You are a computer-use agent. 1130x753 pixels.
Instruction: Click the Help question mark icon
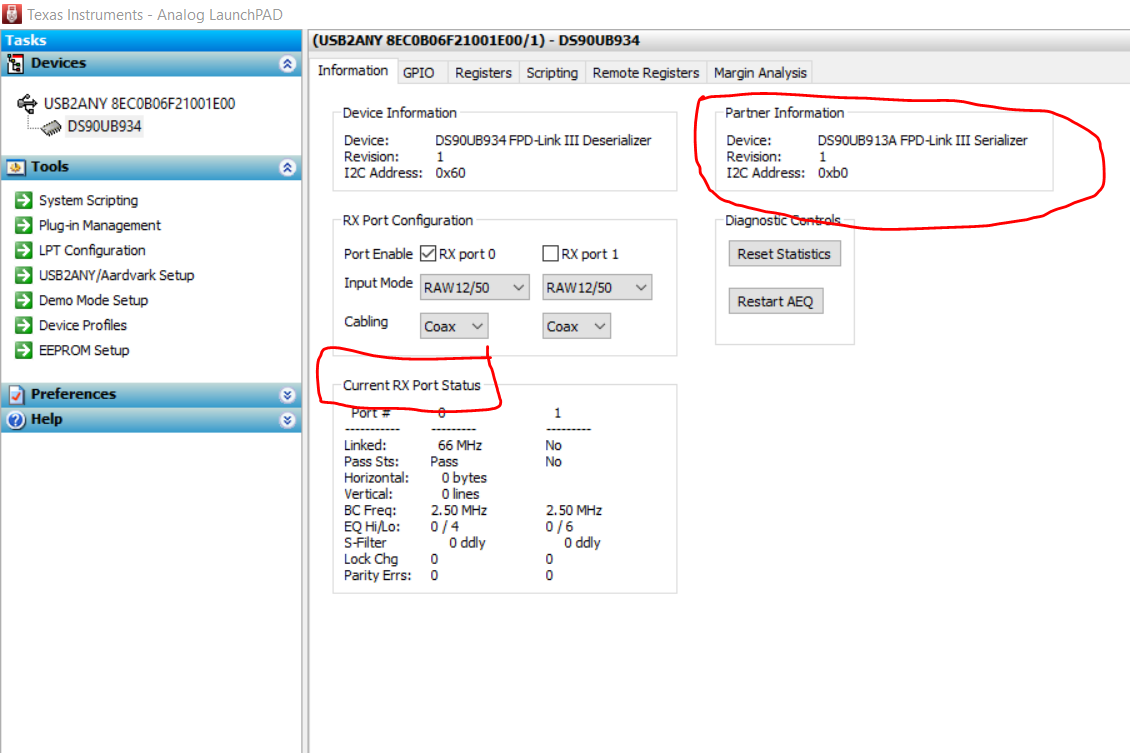[x=16, y=419]
